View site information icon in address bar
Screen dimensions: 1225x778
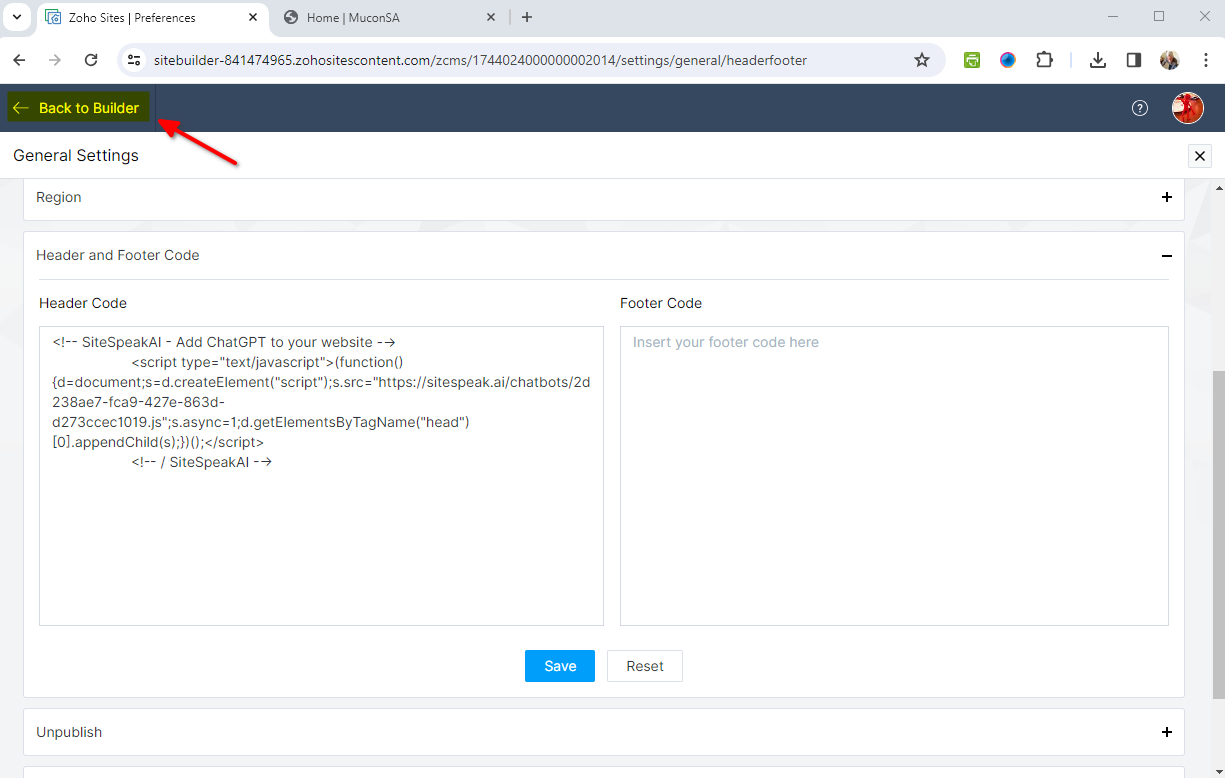pyautogui.click(x=134, y=60)
